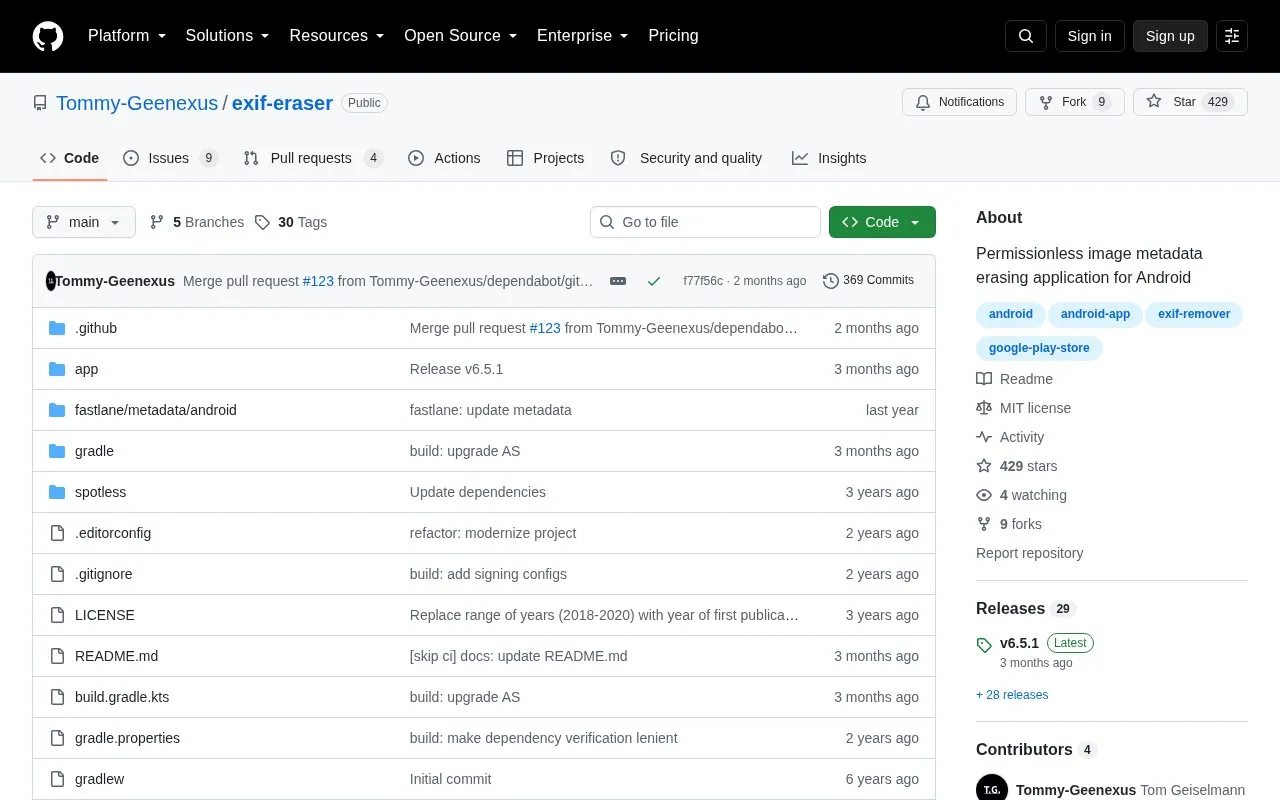1280x800 pixels.
Task: View the 5 Branches link
Action: pos(197,222)
